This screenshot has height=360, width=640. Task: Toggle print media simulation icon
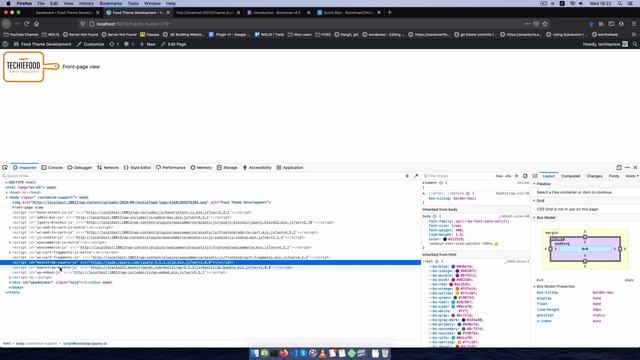[525, 176]
